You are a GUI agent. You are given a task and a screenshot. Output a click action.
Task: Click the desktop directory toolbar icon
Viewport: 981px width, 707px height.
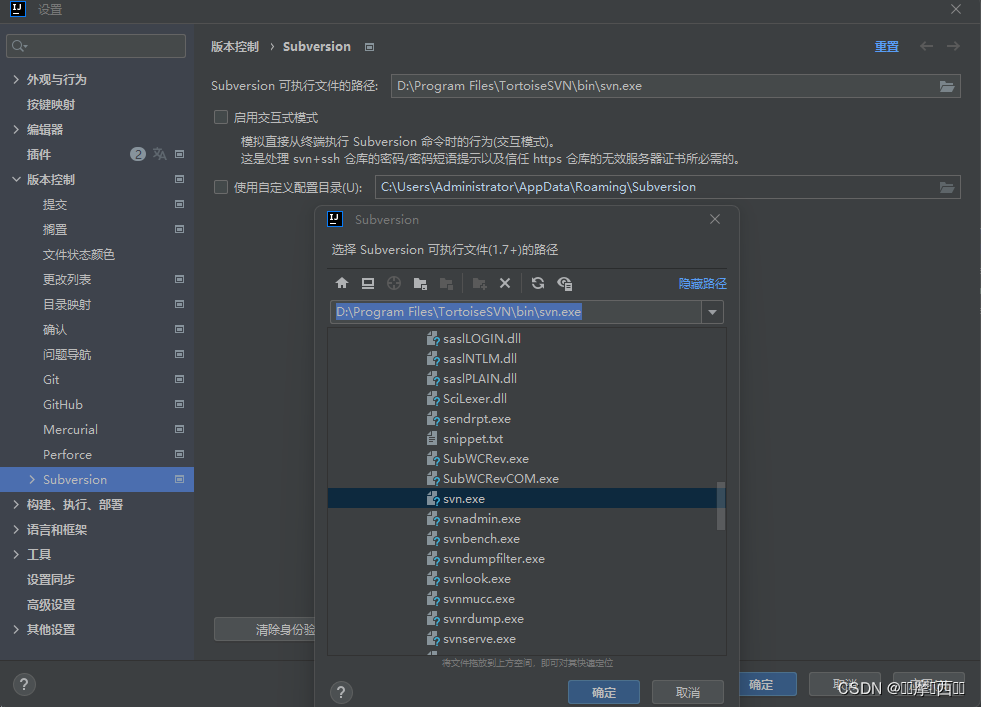[368, 283]
